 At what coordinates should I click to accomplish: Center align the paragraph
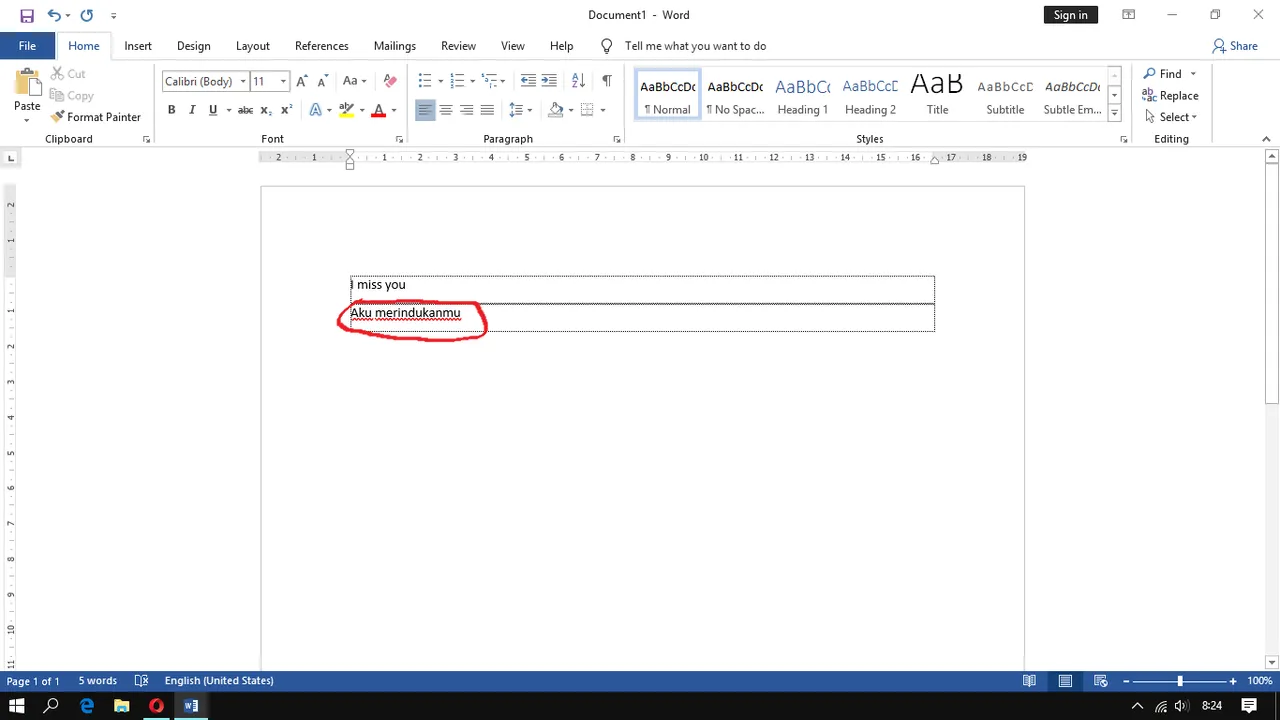tap(446, 110)
